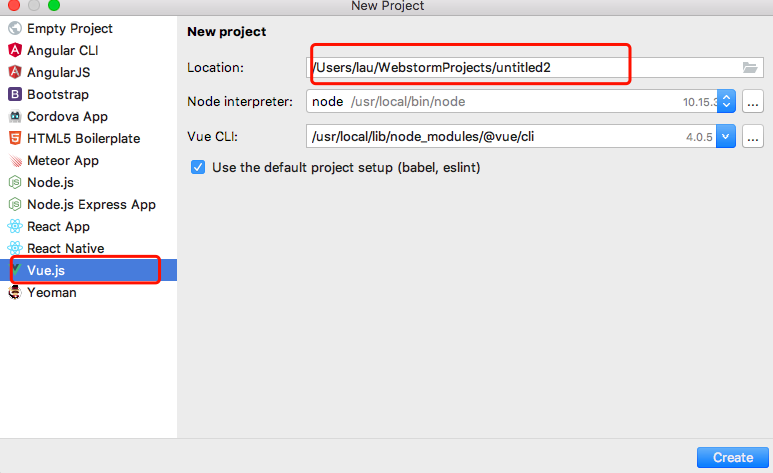Click the Location path text field
Viewport: 773px width, 473px height.
pyautogui.click(x=520, y=67)
